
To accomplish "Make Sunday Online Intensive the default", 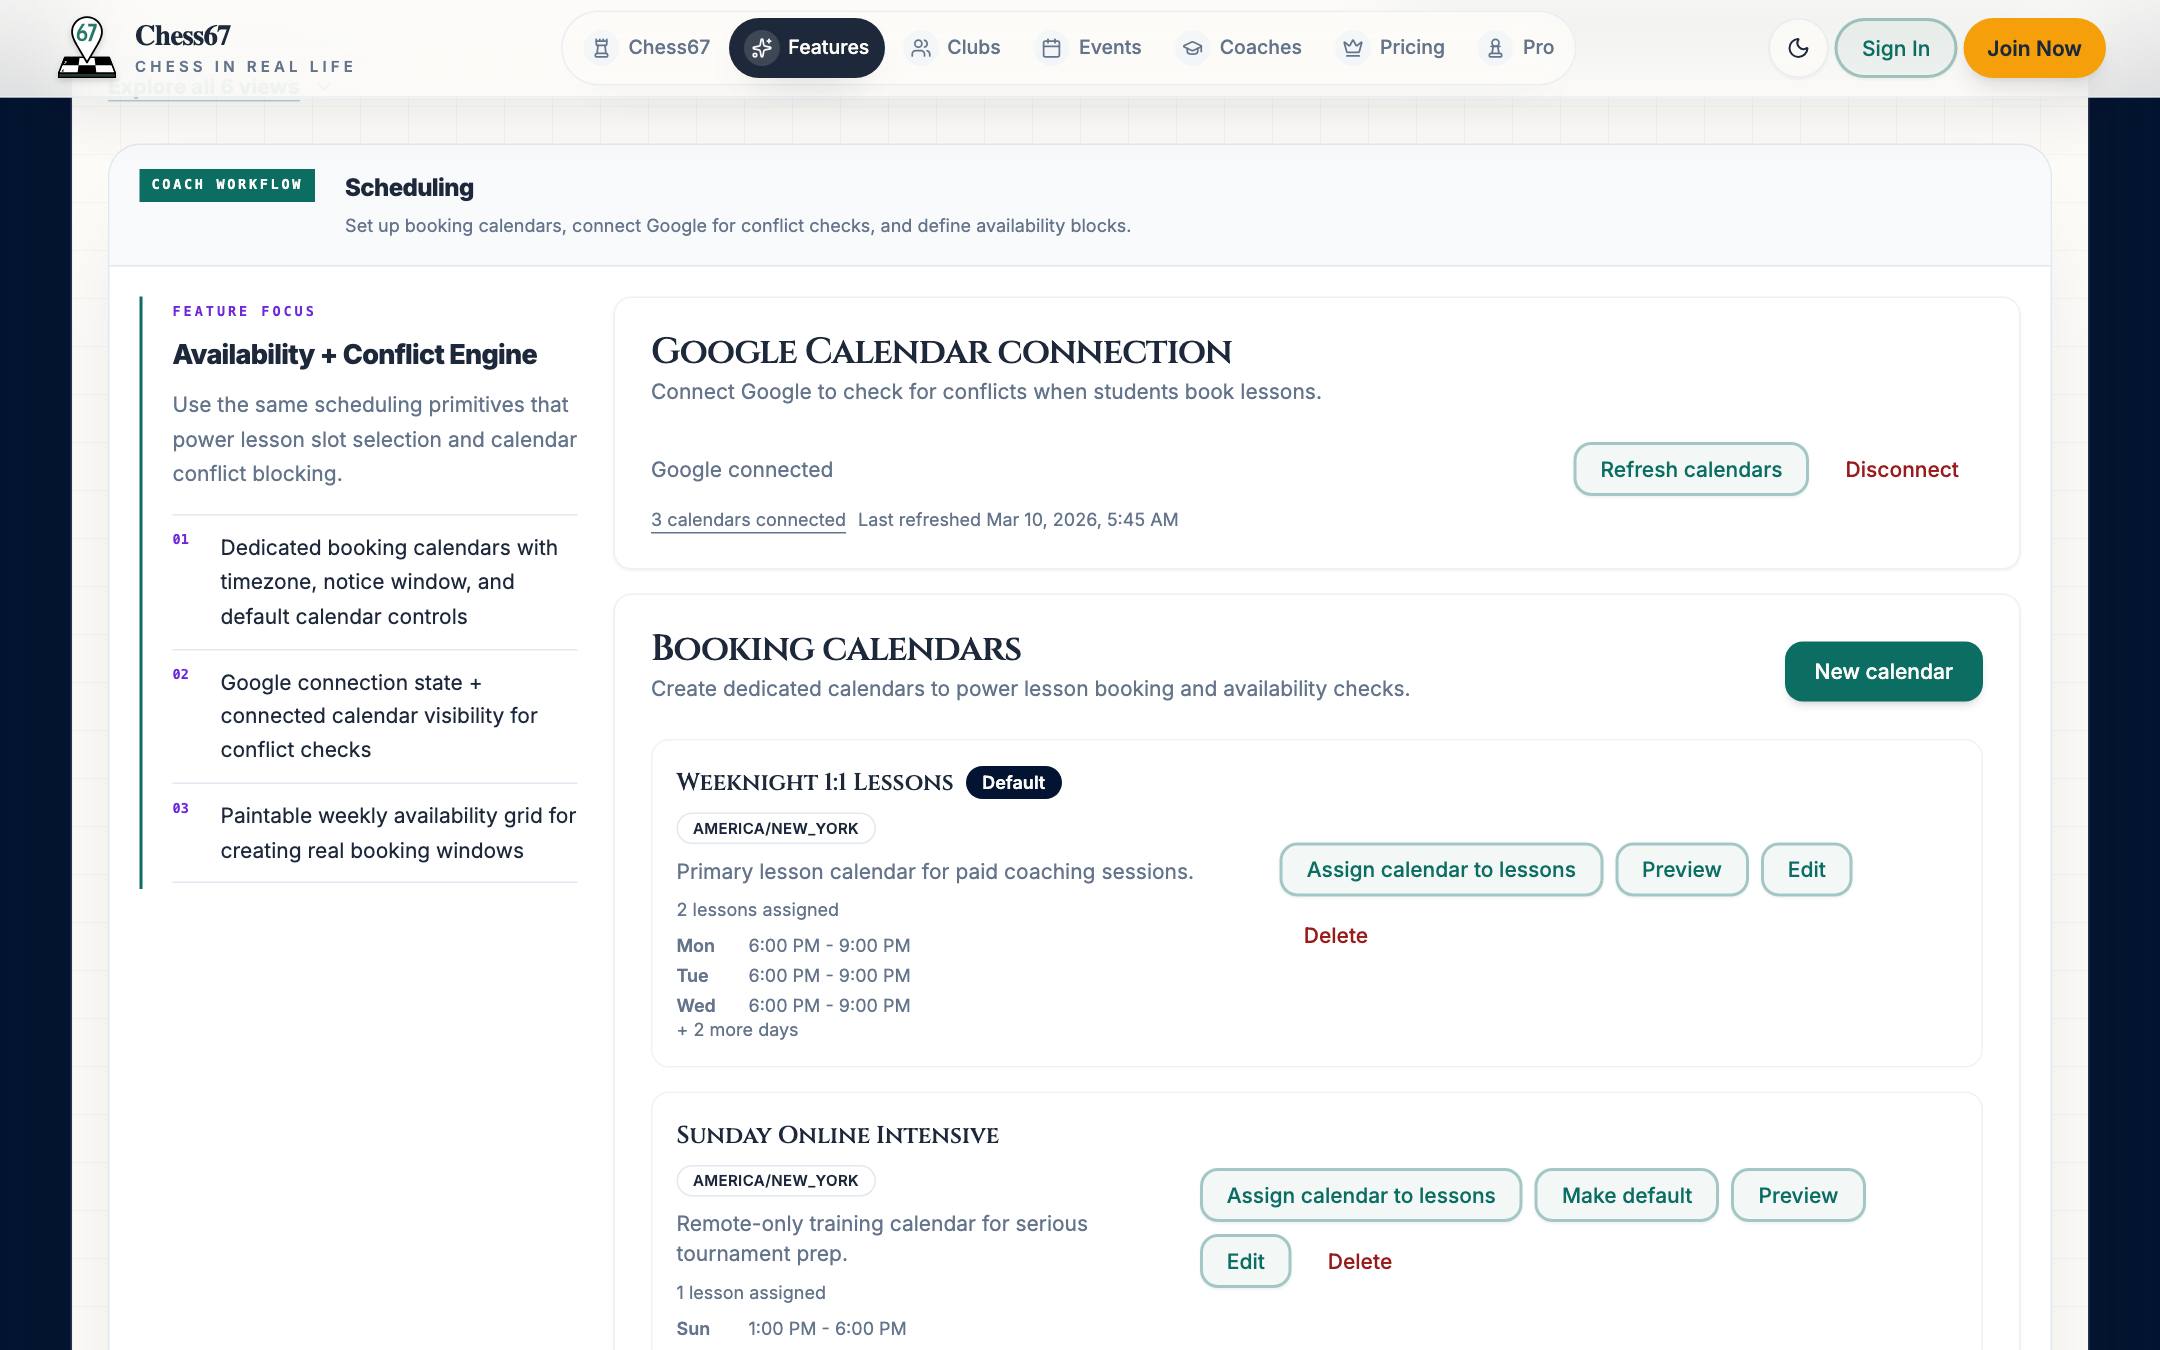I will 1626,1195.
